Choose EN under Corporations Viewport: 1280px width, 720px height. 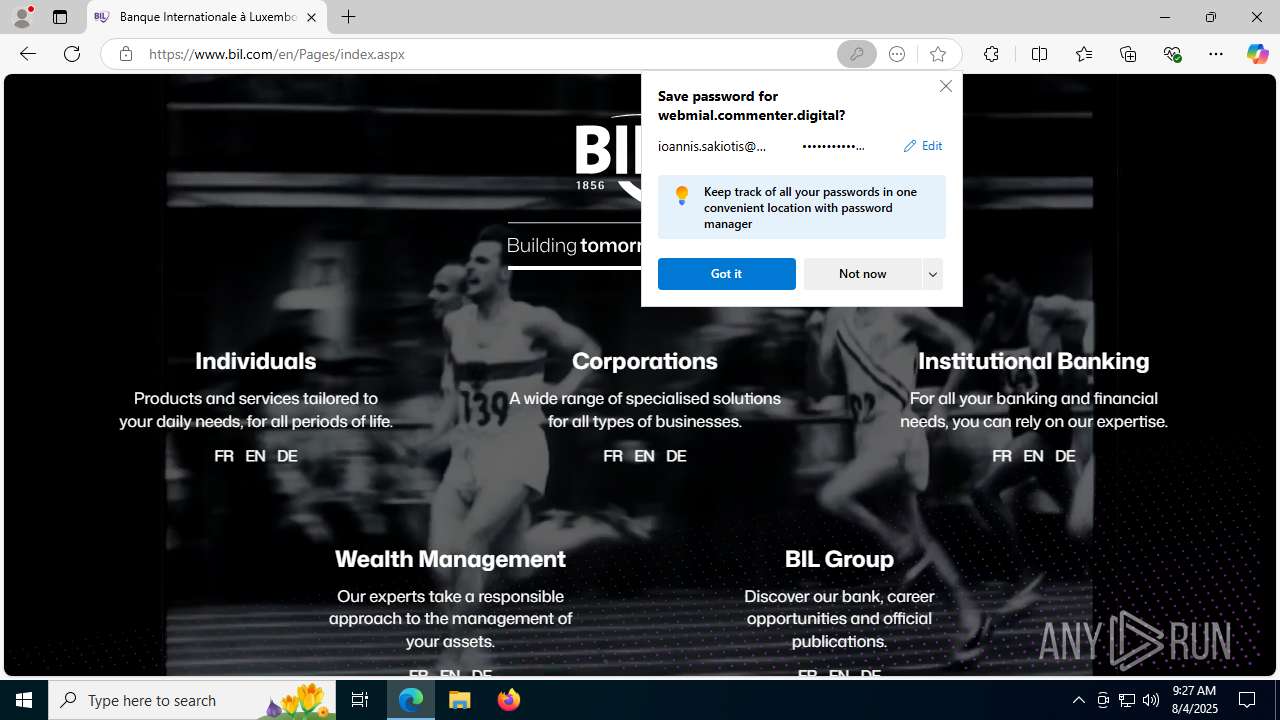[644, 456]
